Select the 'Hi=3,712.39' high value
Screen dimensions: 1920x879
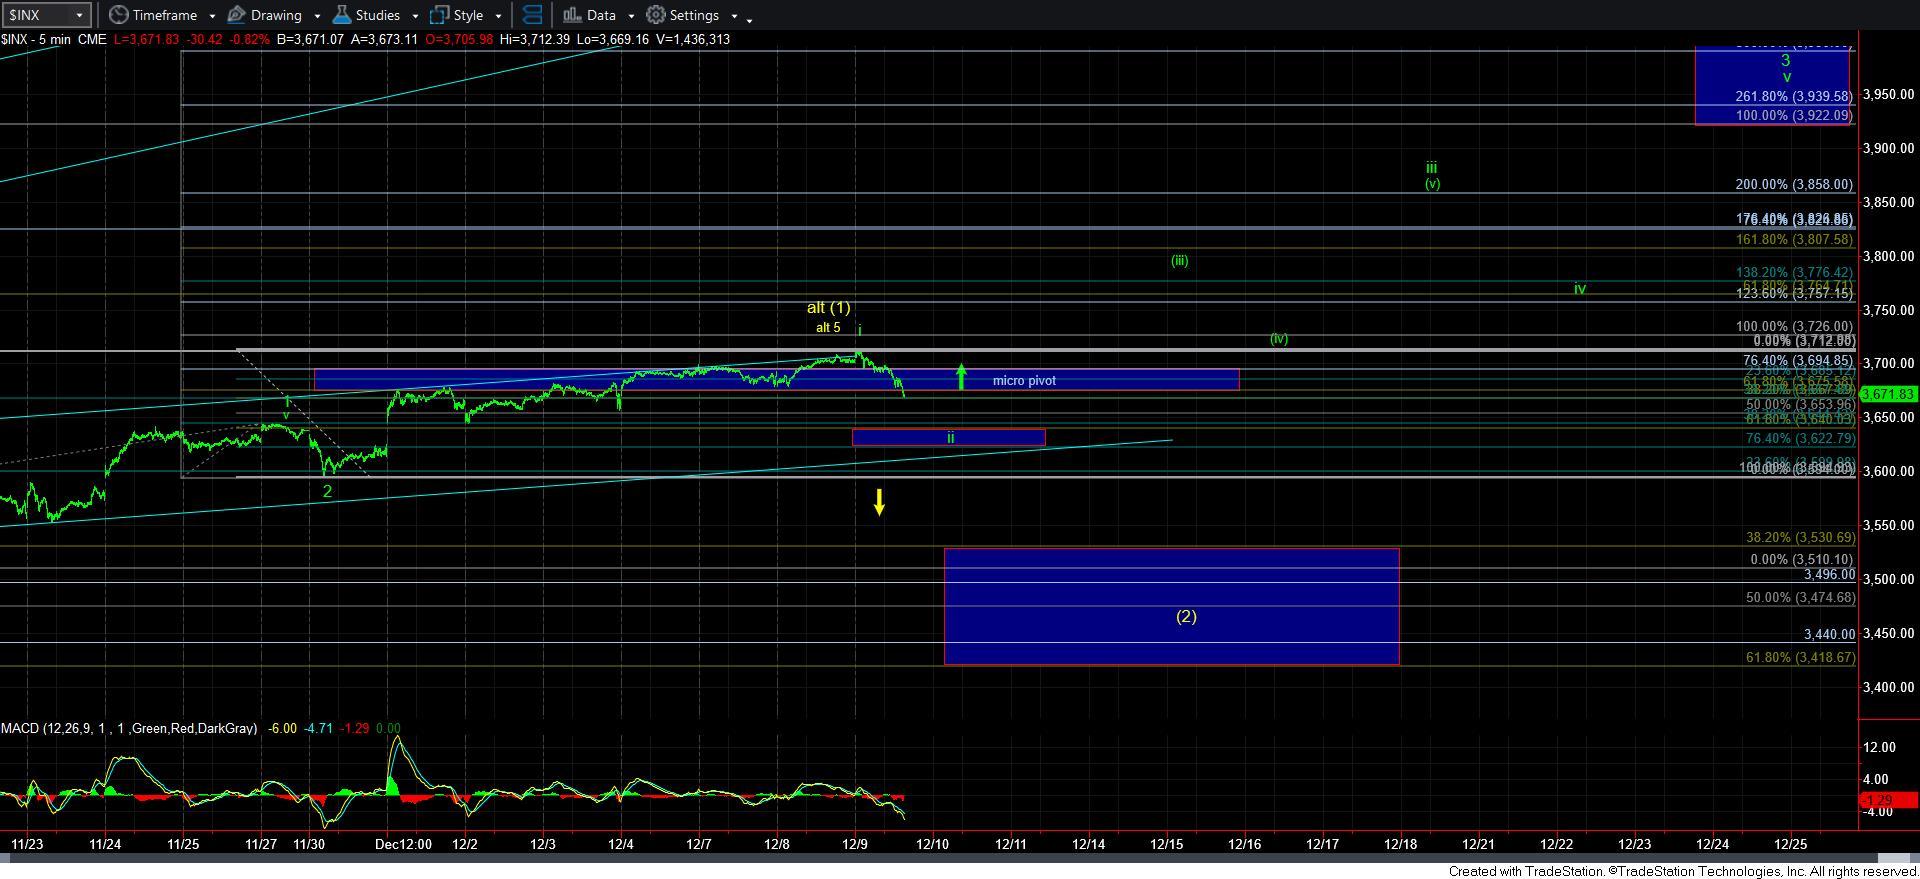click(x=535, y=39)
